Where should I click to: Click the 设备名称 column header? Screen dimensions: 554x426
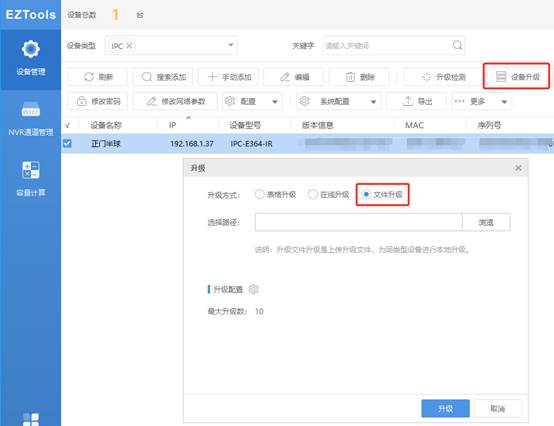(106, 125)
